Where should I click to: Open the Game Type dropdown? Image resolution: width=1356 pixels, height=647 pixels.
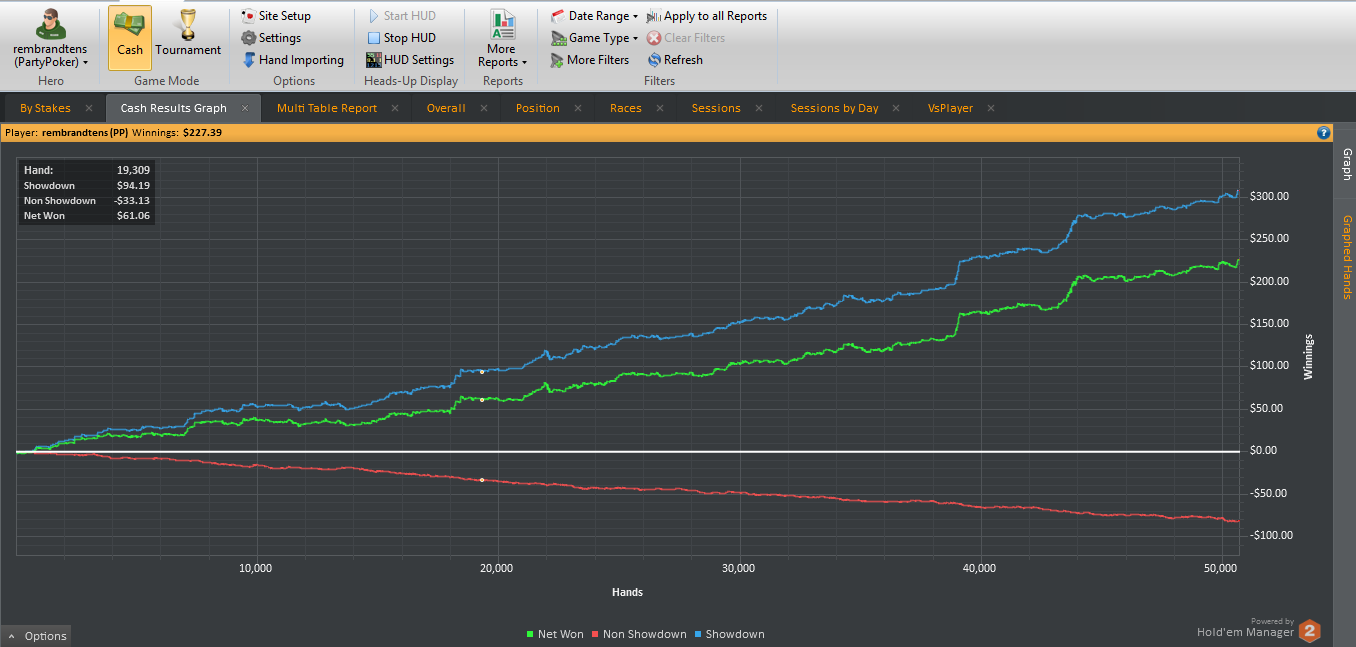(595, 38)
